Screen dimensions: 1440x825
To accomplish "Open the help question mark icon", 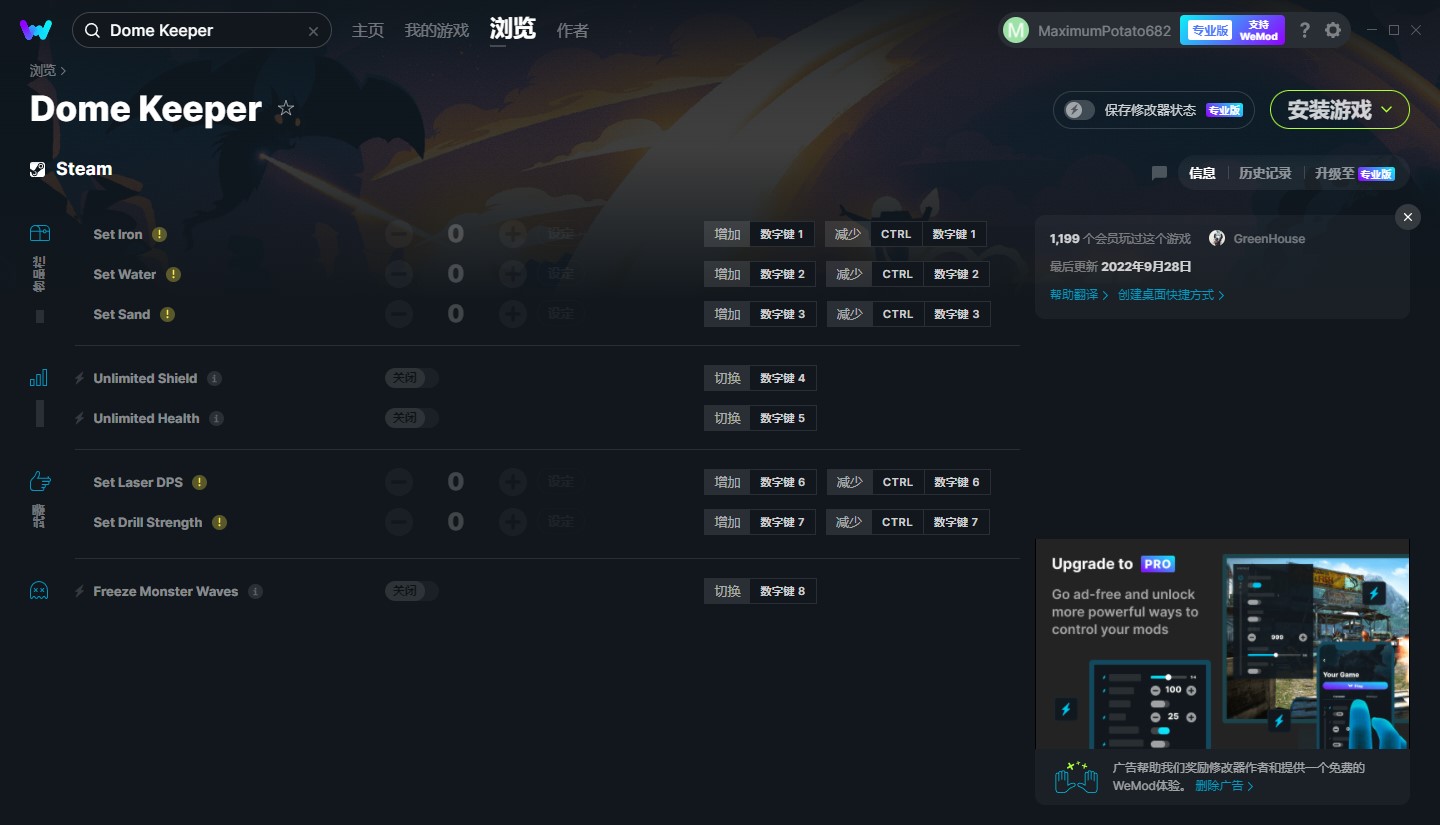I will pyautogui.click(x=1304, y=30).
